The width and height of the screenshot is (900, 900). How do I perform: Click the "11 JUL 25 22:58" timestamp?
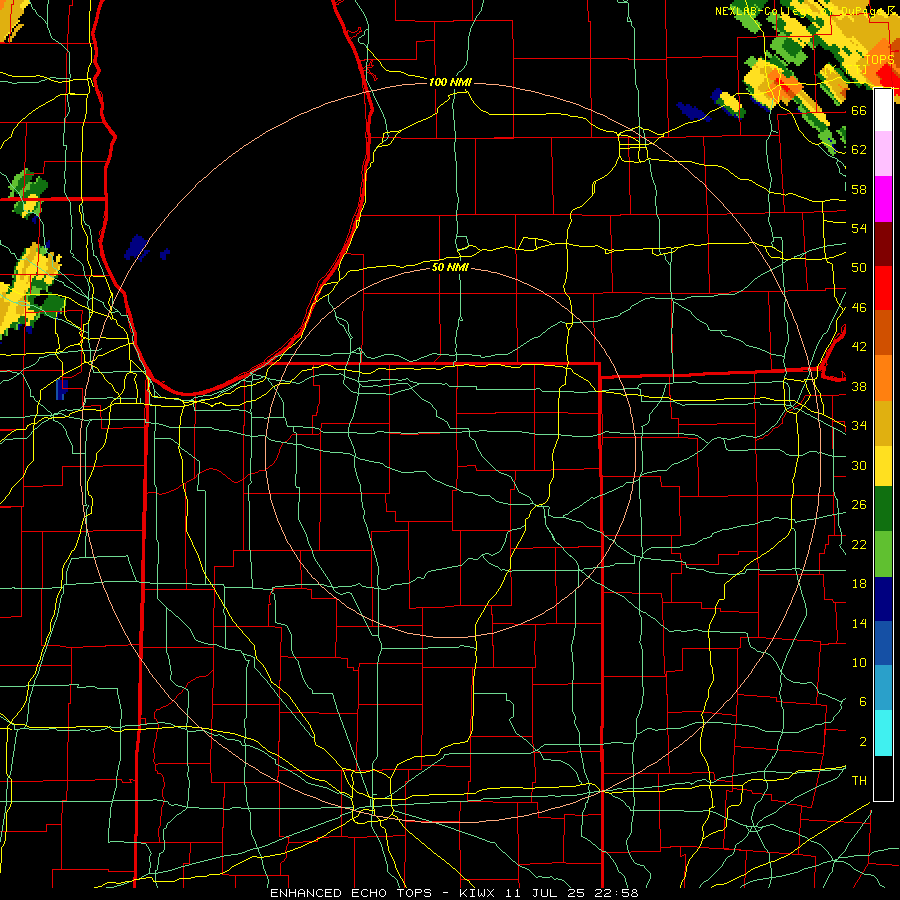pos(572,893)
